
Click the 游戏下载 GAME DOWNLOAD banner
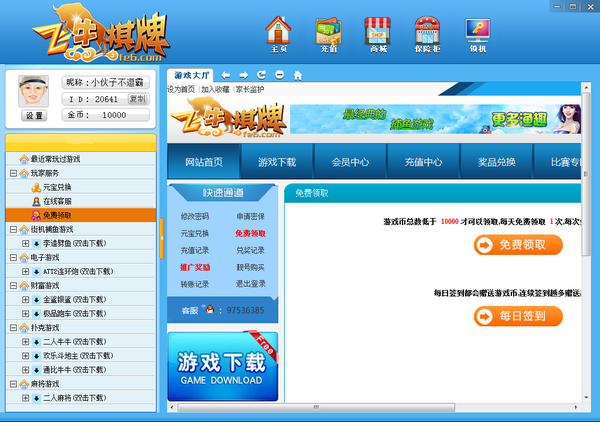pyautogui.click(x=223, y=366)
